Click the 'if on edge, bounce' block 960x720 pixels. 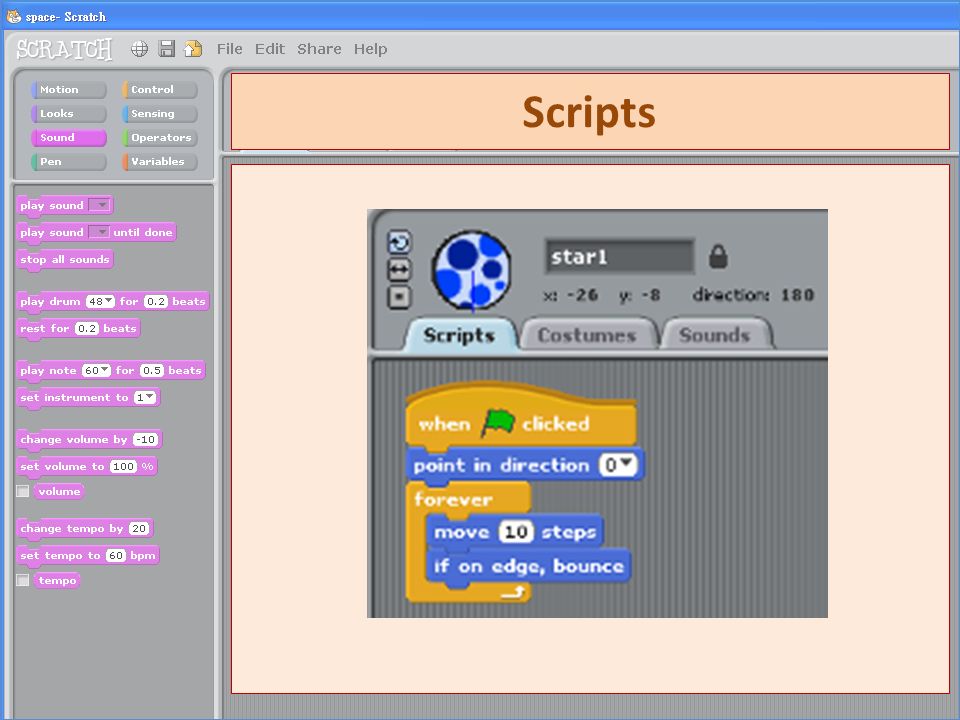coord(528,566)
